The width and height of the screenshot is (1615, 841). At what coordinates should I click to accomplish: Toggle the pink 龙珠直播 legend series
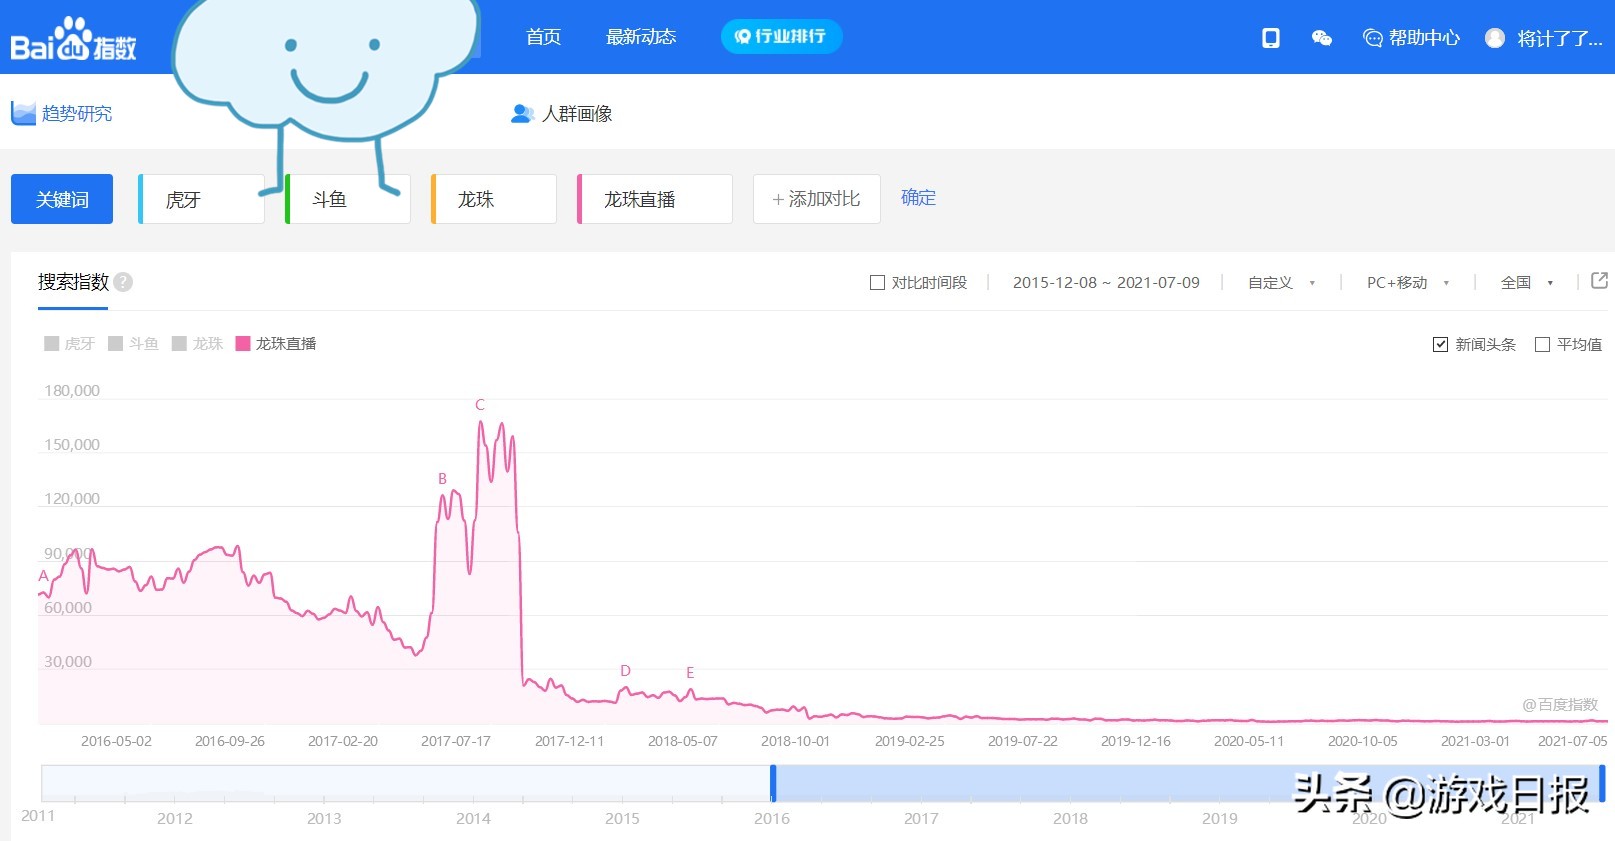coord(275,344)
